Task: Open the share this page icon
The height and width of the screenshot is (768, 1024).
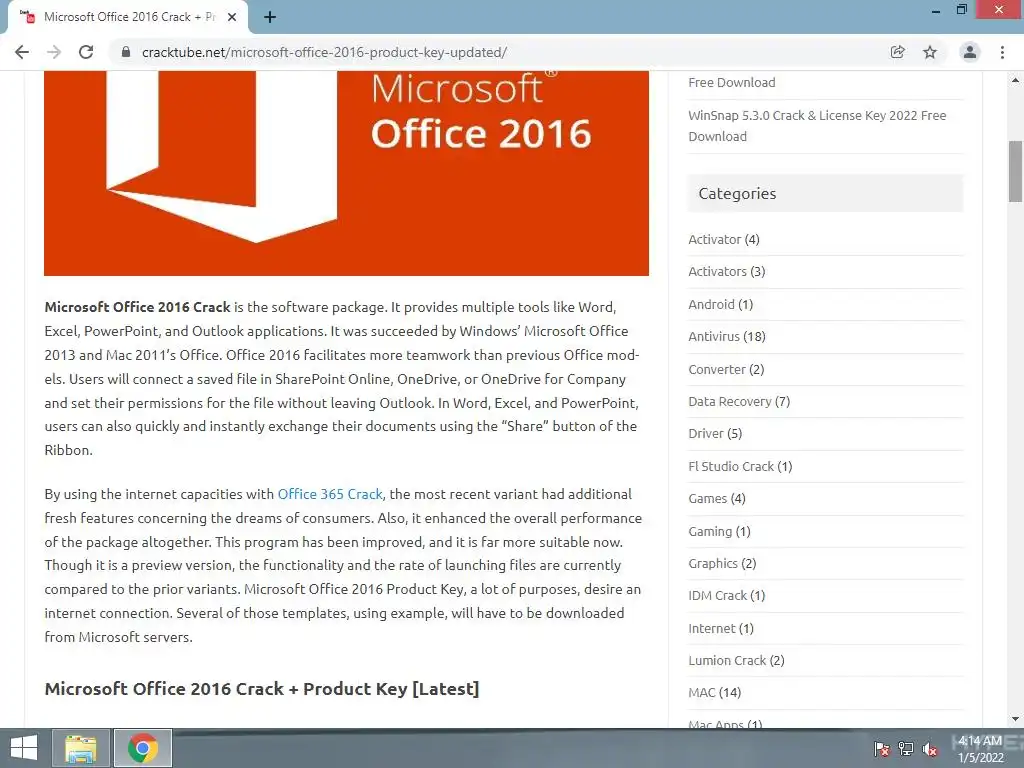Action: tap(898, 52)
